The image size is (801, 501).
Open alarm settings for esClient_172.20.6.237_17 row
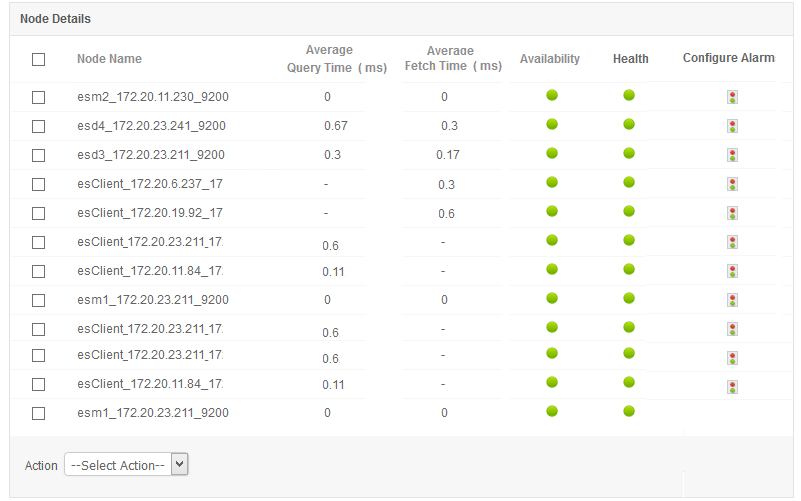(733, 184)
